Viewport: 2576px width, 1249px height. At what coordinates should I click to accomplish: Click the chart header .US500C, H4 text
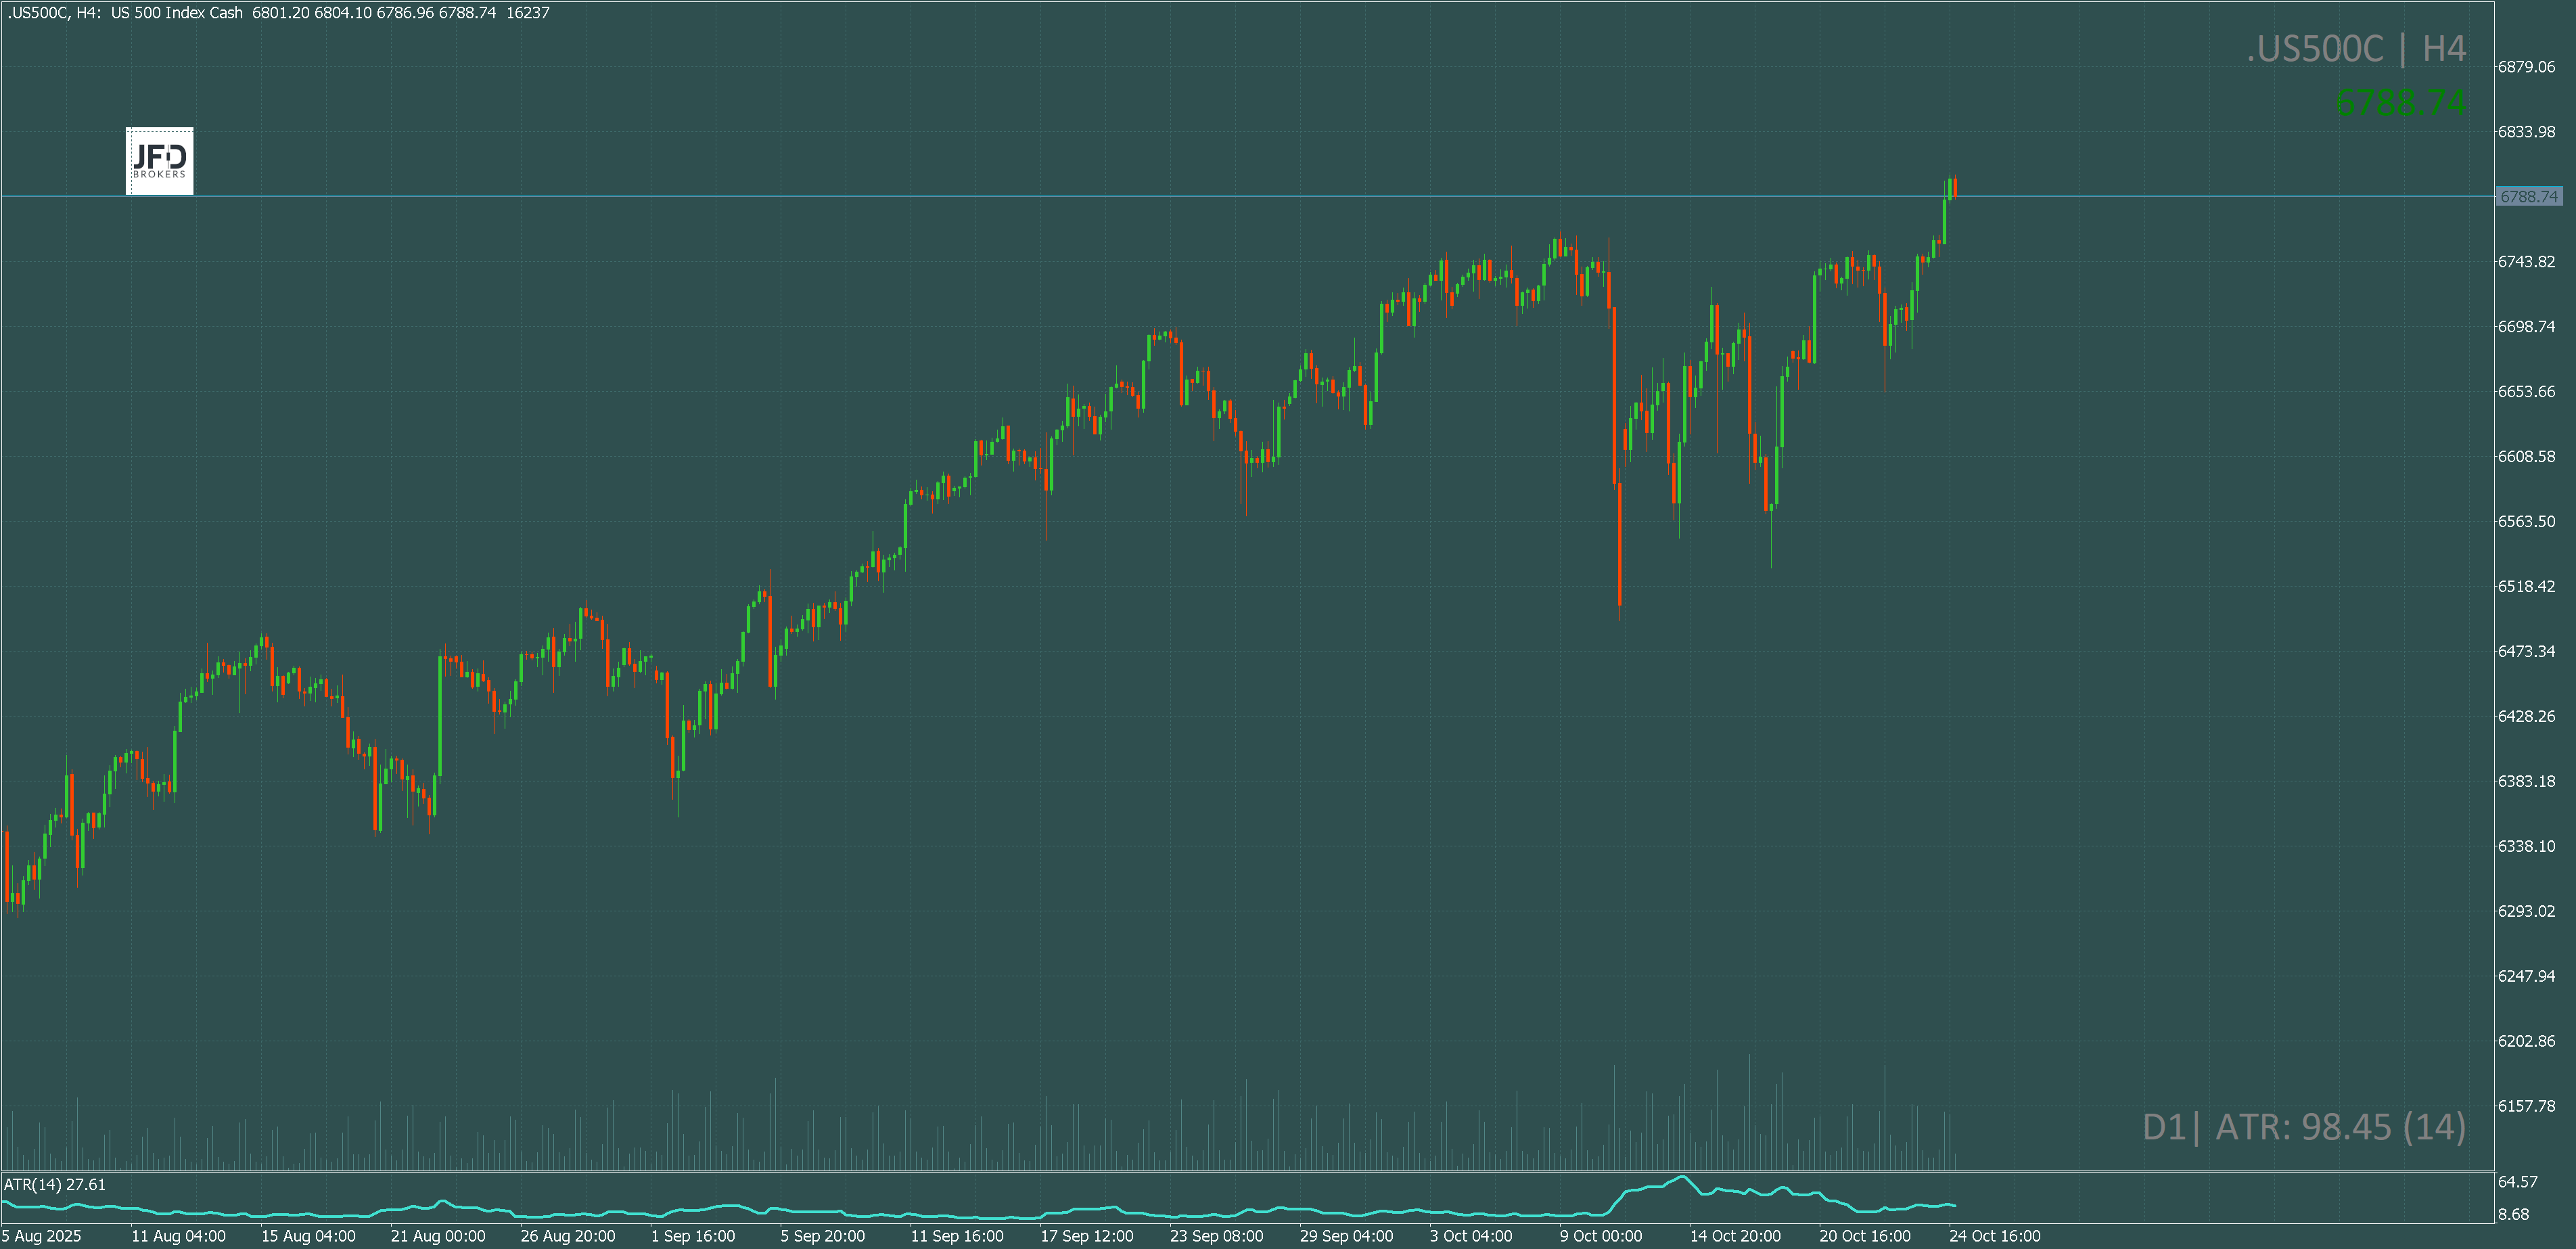pos(51,13)
